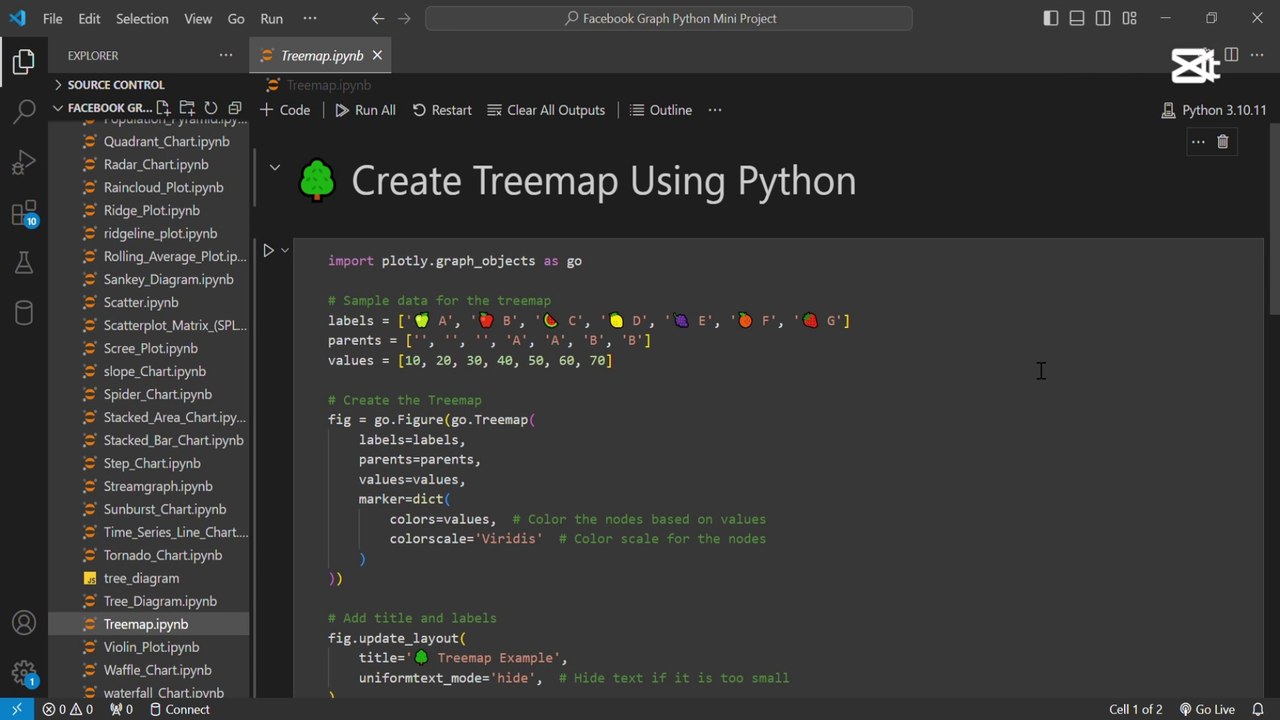
Task: Delete the cell with trash icon
Action: click(1222, 142)
